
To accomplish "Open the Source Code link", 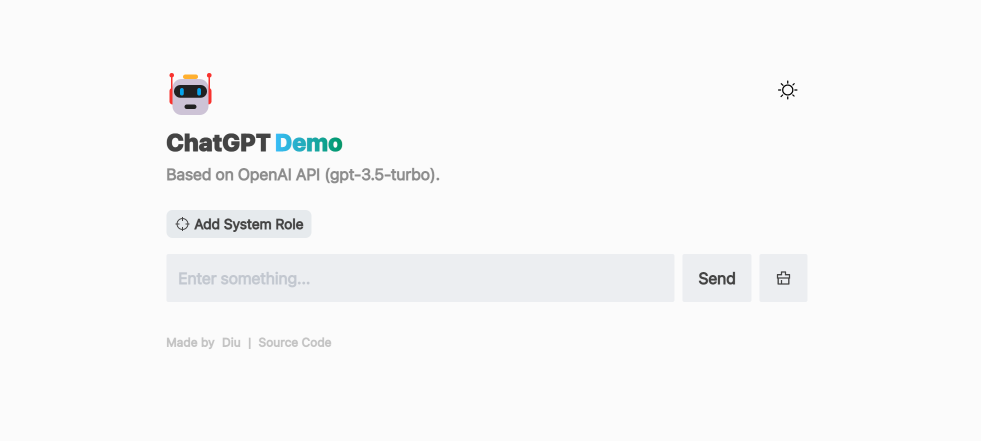I will click(x=295, y=342).
